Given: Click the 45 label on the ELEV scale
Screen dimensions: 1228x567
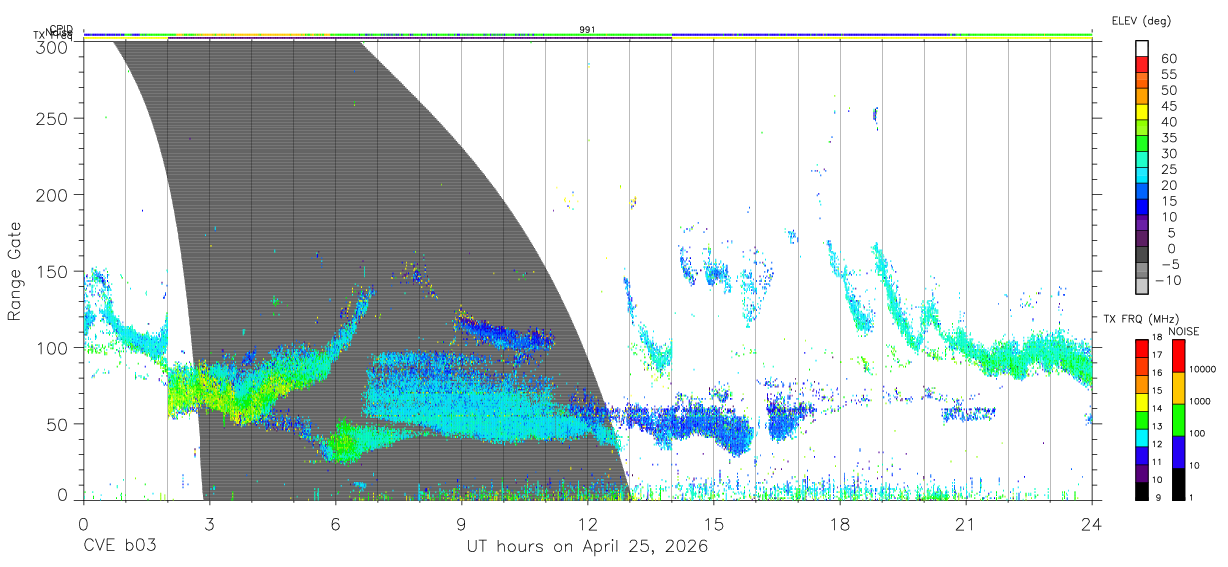Looking at the screenshot, I should pos(1168,106).
